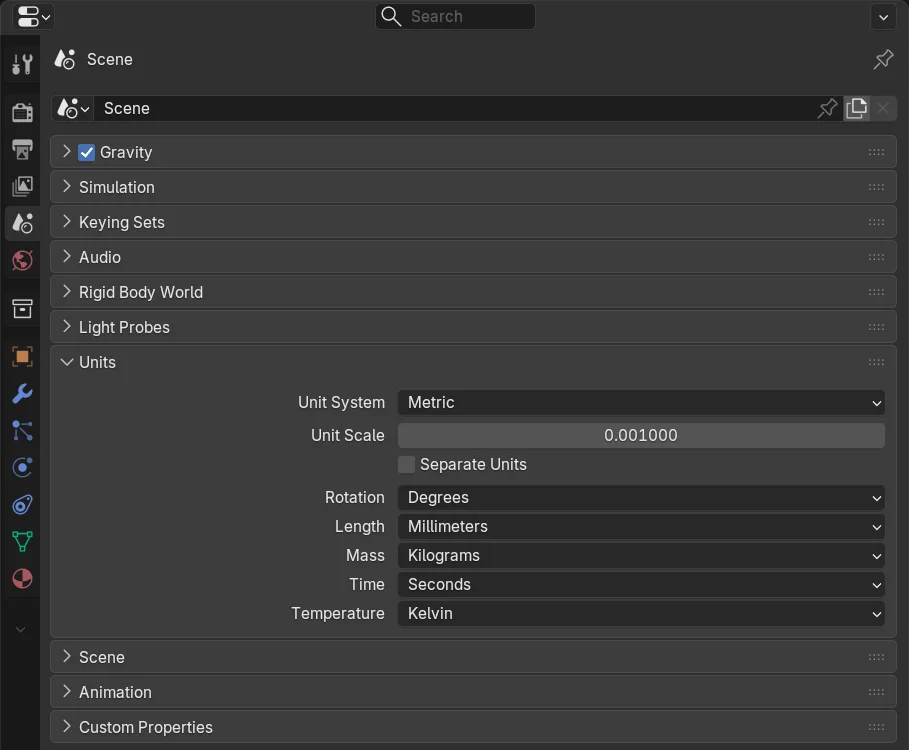
Task: Enable Separate Units checkbox
Action: 406,464
